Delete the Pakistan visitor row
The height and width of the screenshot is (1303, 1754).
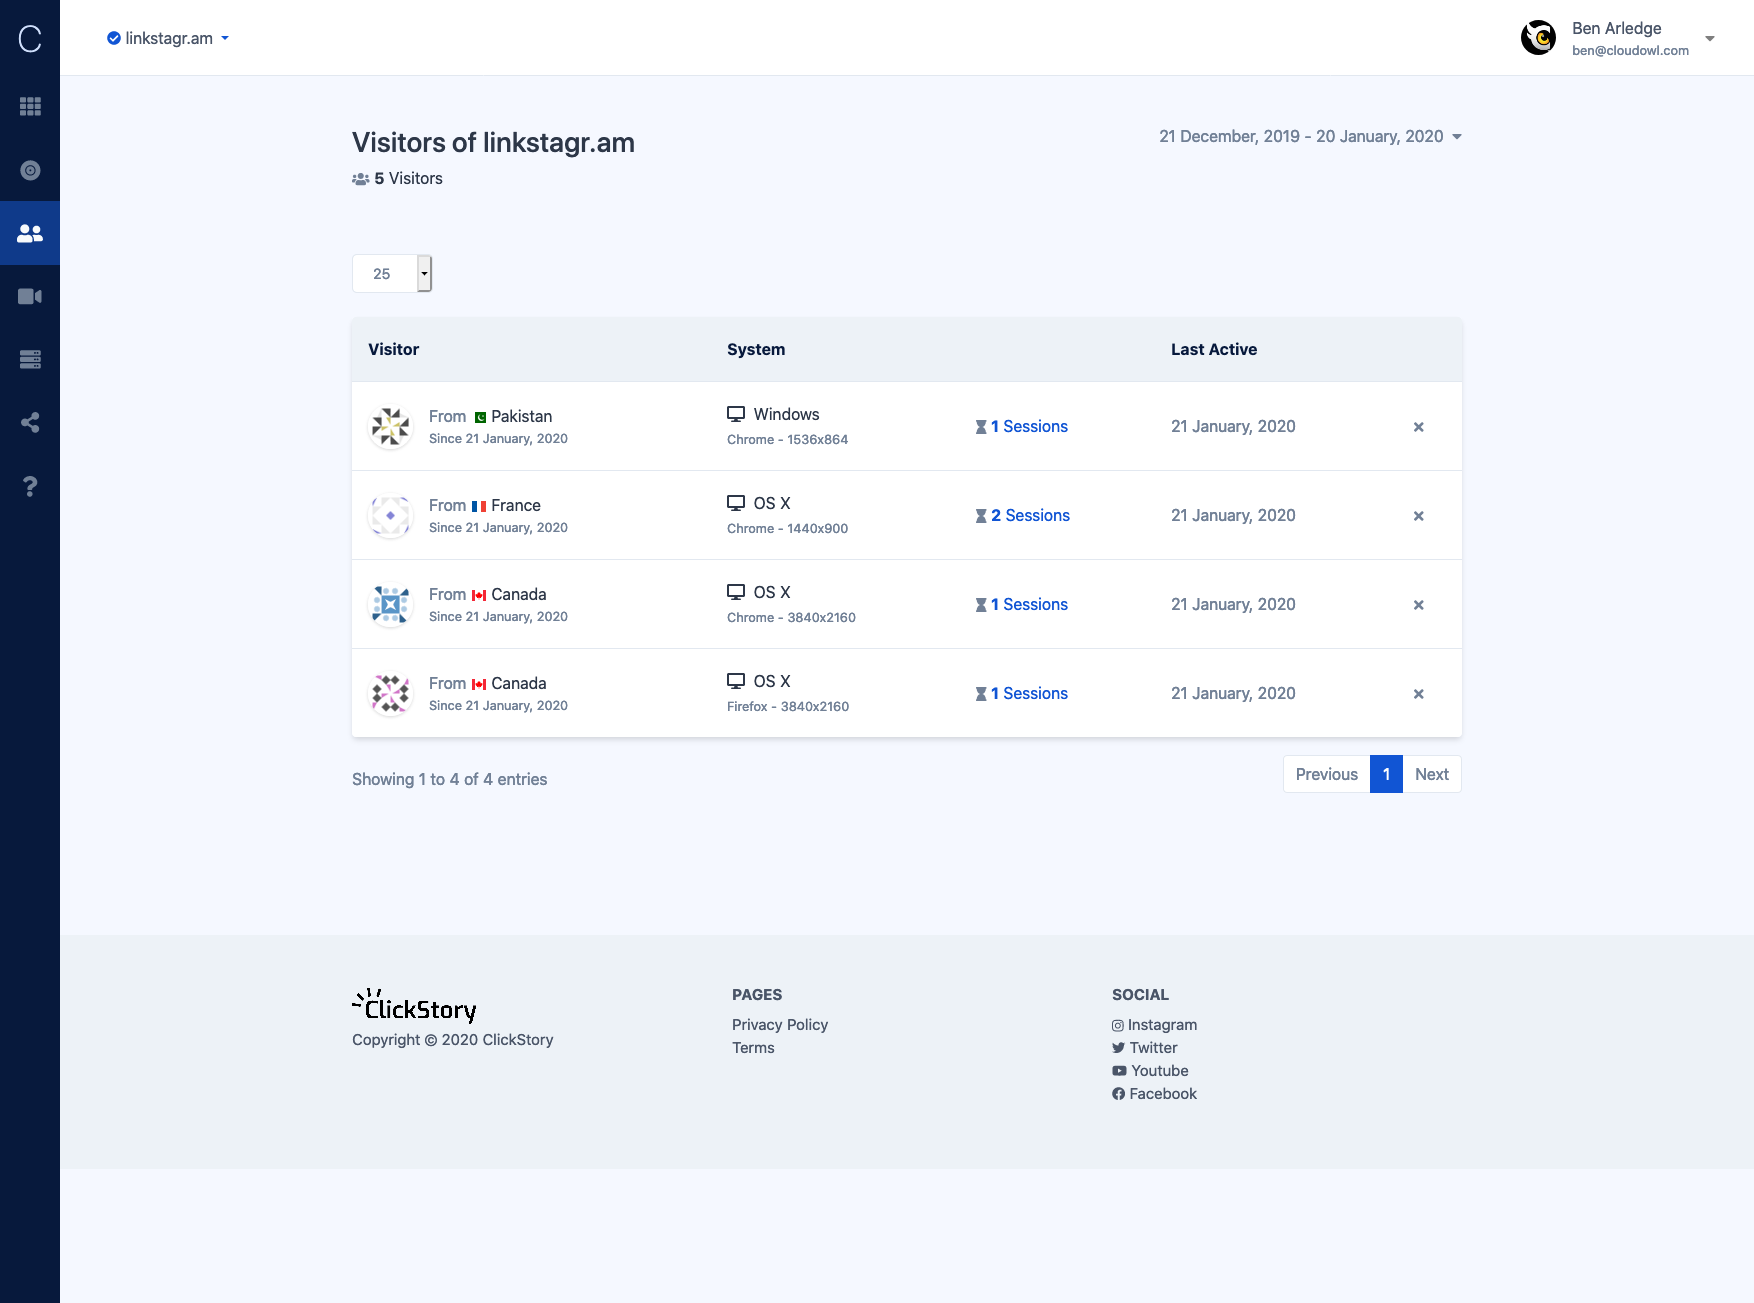(x=1418, y=427)
